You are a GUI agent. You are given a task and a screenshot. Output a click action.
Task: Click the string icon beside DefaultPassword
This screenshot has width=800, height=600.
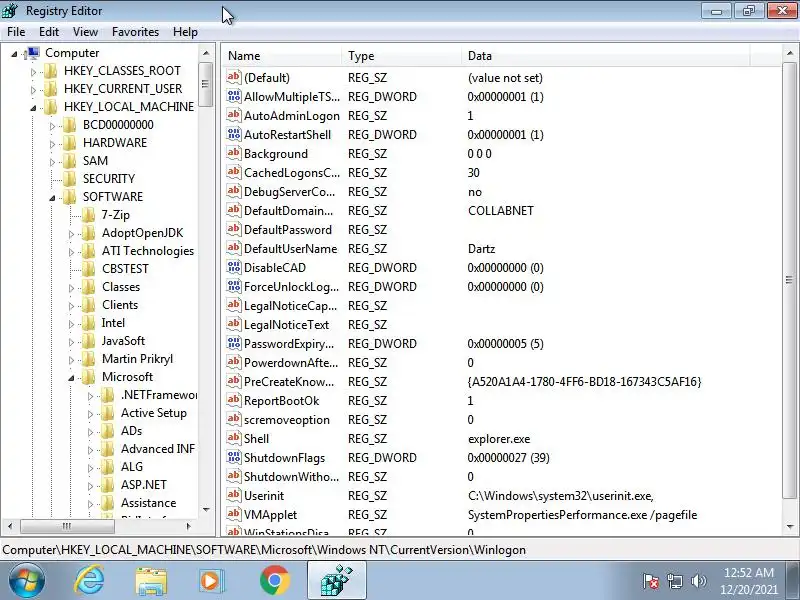(234, 229)
